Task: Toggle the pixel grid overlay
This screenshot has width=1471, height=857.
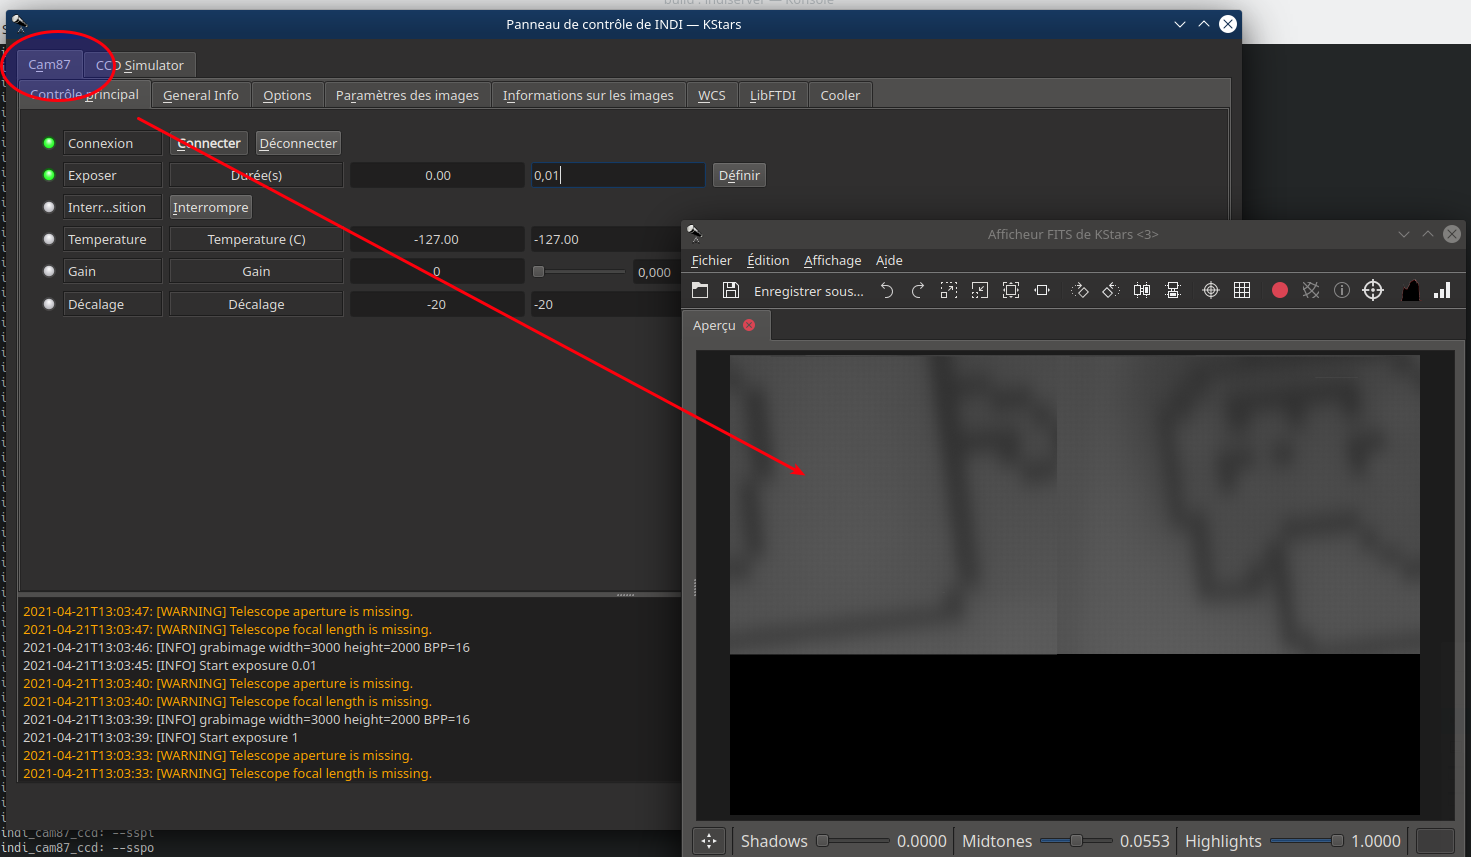Action: point(1242,290)
